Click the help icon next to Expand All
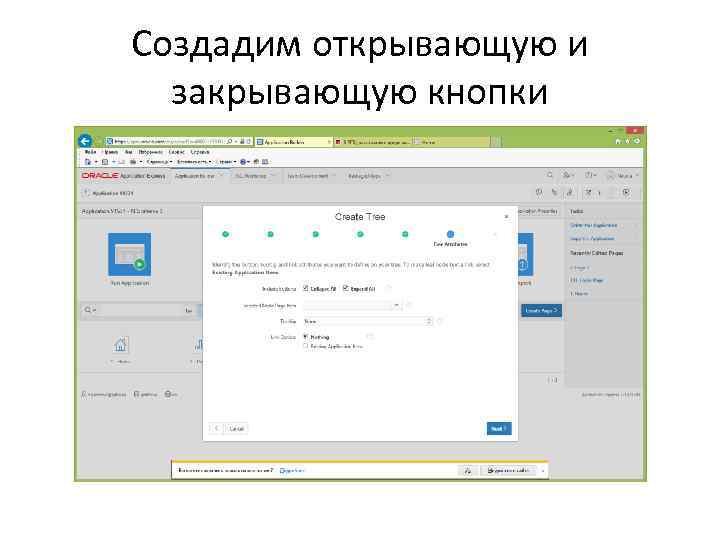Viewport: 720px width, 540px height. tap(388, 289)
